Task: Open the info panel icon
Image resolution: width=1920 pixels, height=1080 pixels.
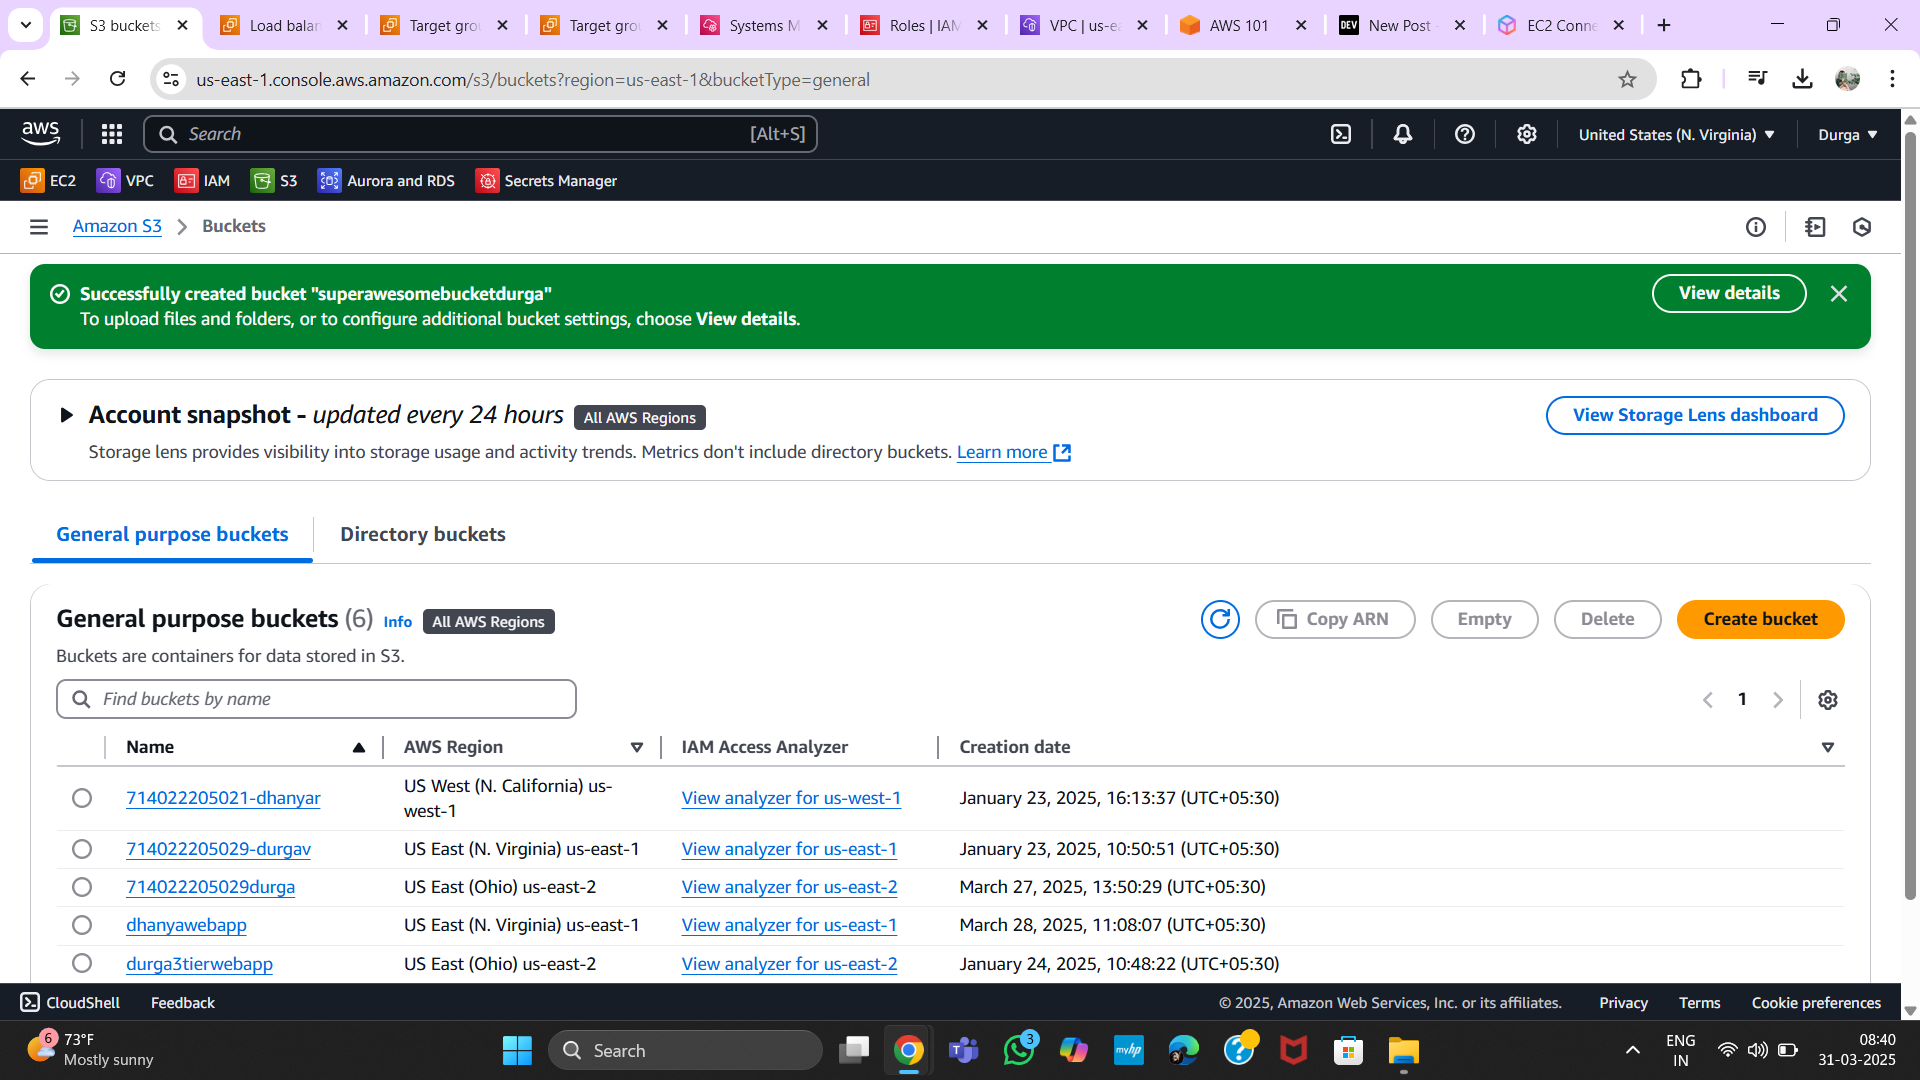Action: coord(1756,227)
